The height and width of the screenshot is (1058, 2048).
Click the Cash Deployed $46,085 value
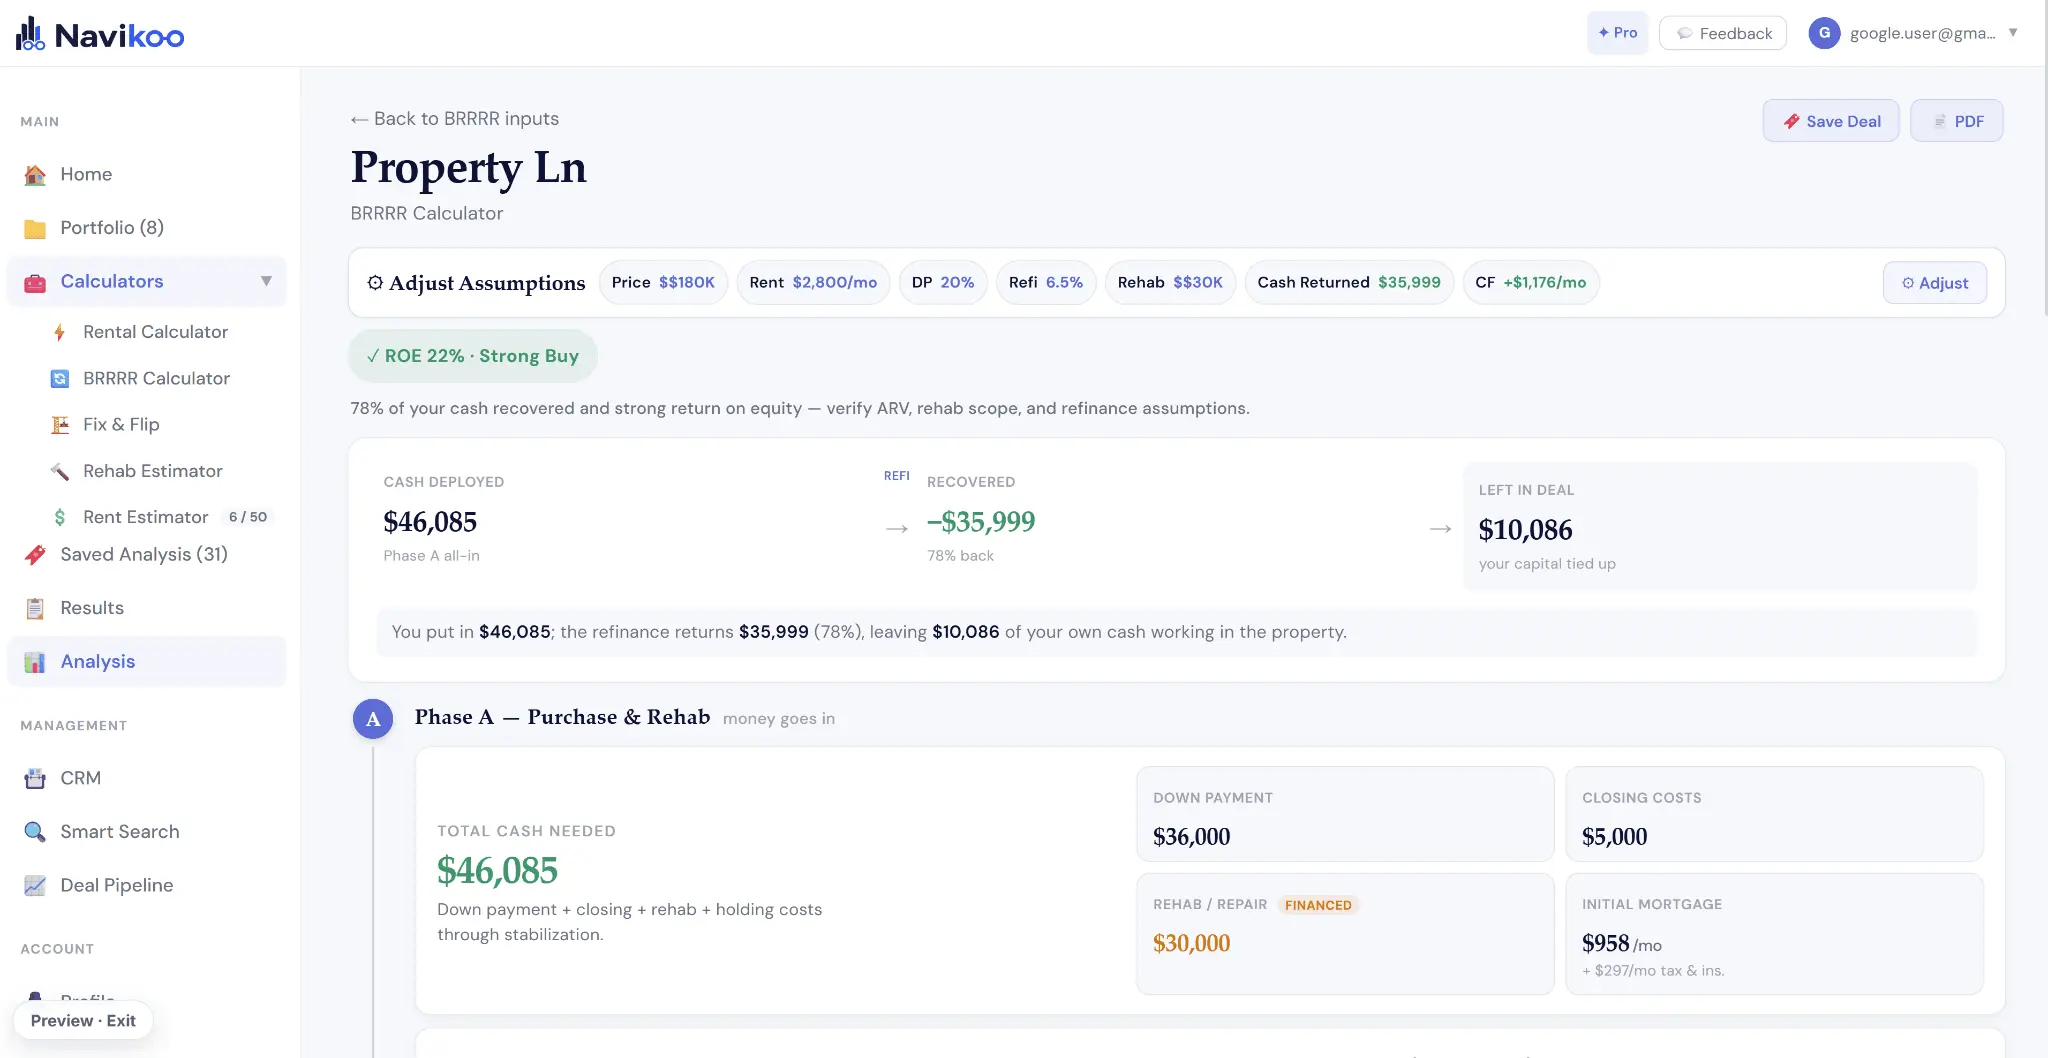(x=430, y=522)
